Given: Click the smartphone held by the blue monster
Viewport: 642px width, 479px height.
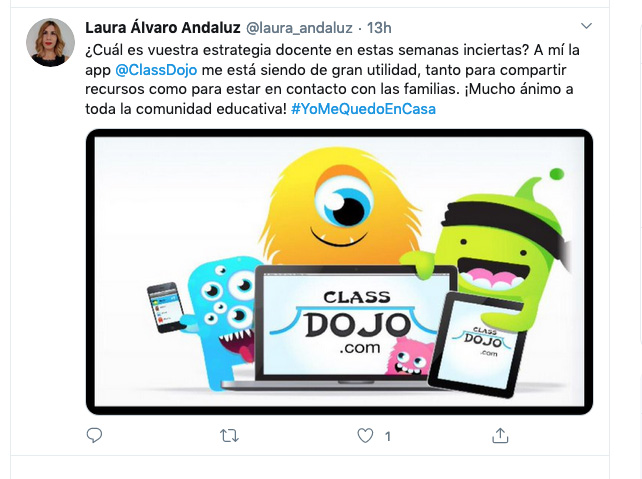Looking at the screenshot, I should [167, 307].
